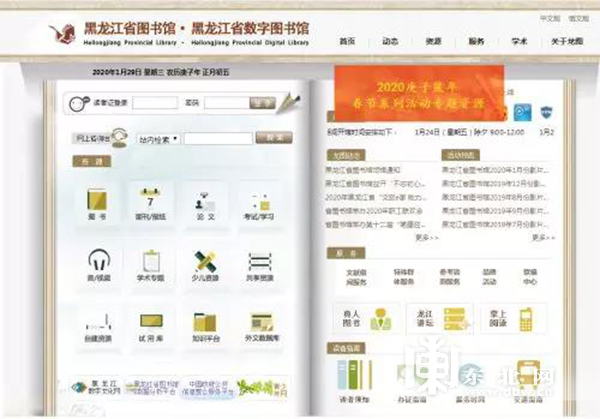Open the 2019年8月份 film schedule item
Image resolution: width=600 pixels, height=419 pixels.
[x=495, y=197]
